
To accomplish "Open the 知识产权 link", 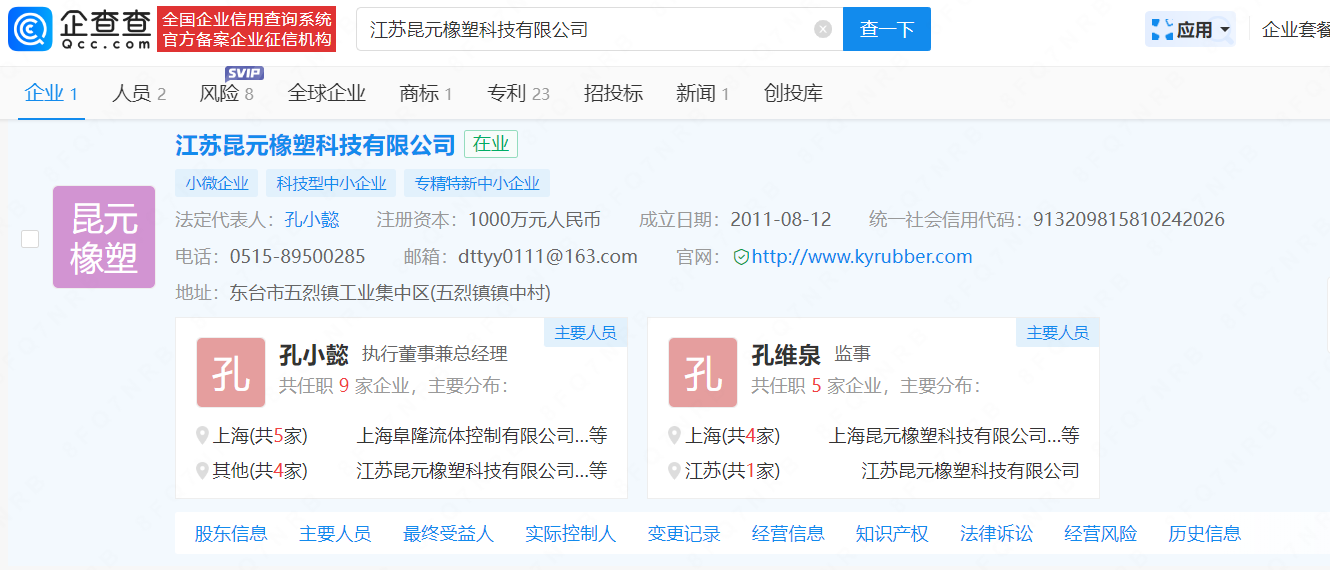I will coord(892,534).
